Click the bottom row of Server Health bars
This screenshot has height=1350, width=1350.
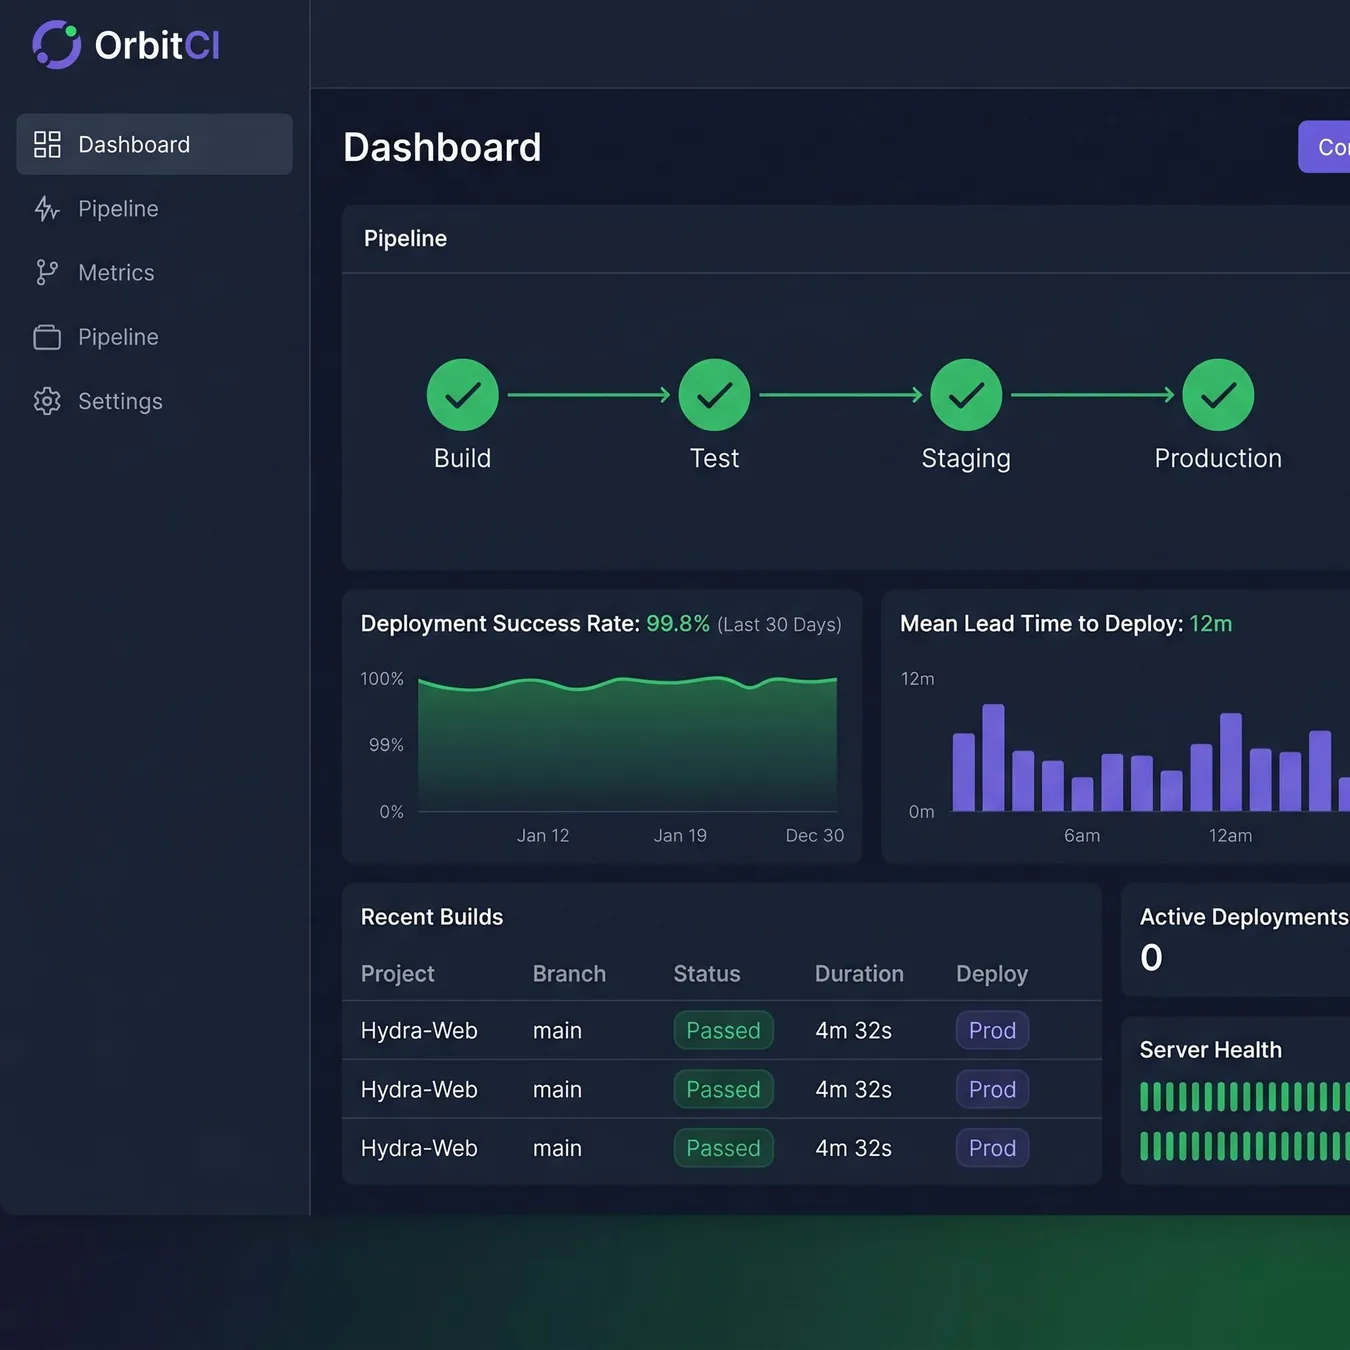click(1245, 1146)
